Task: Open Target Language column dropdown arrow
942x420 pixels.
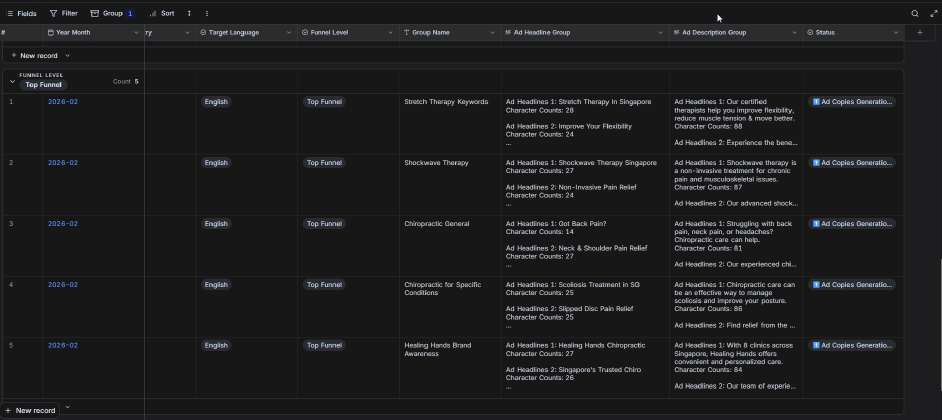Action: [288, 33]
